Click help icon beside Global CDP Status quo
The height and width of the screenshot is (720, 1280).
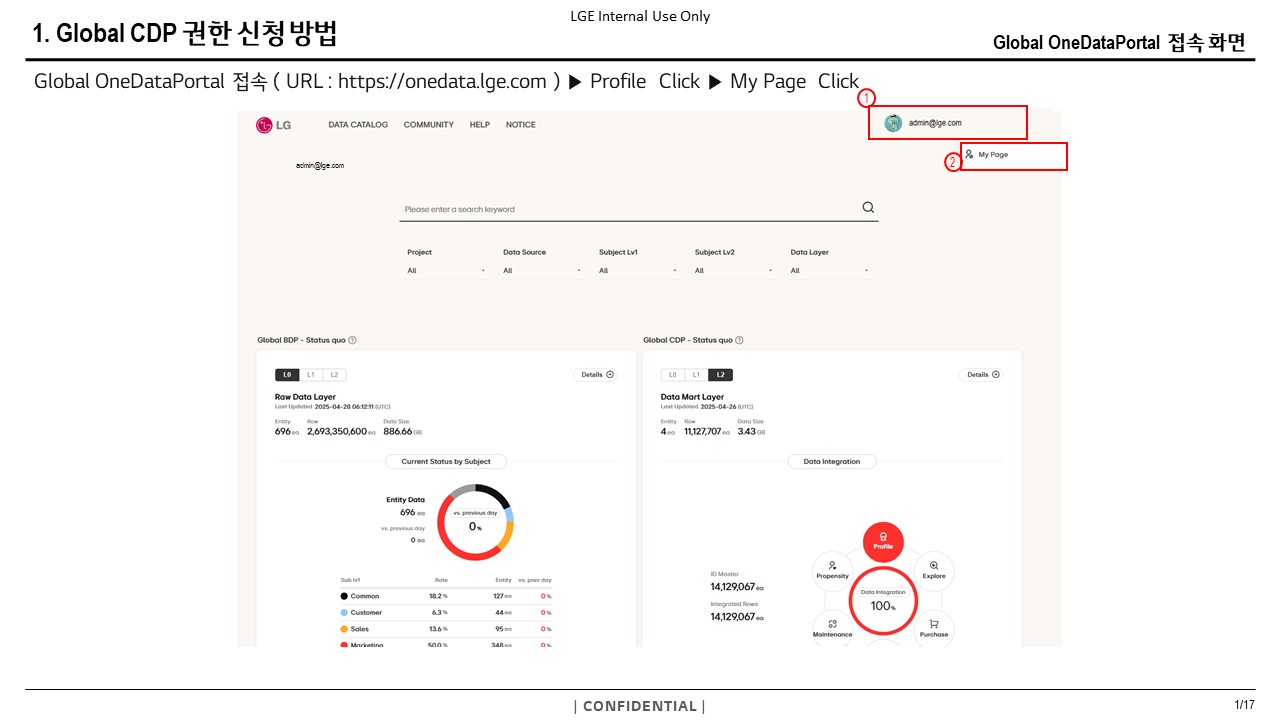click(739, 340)
